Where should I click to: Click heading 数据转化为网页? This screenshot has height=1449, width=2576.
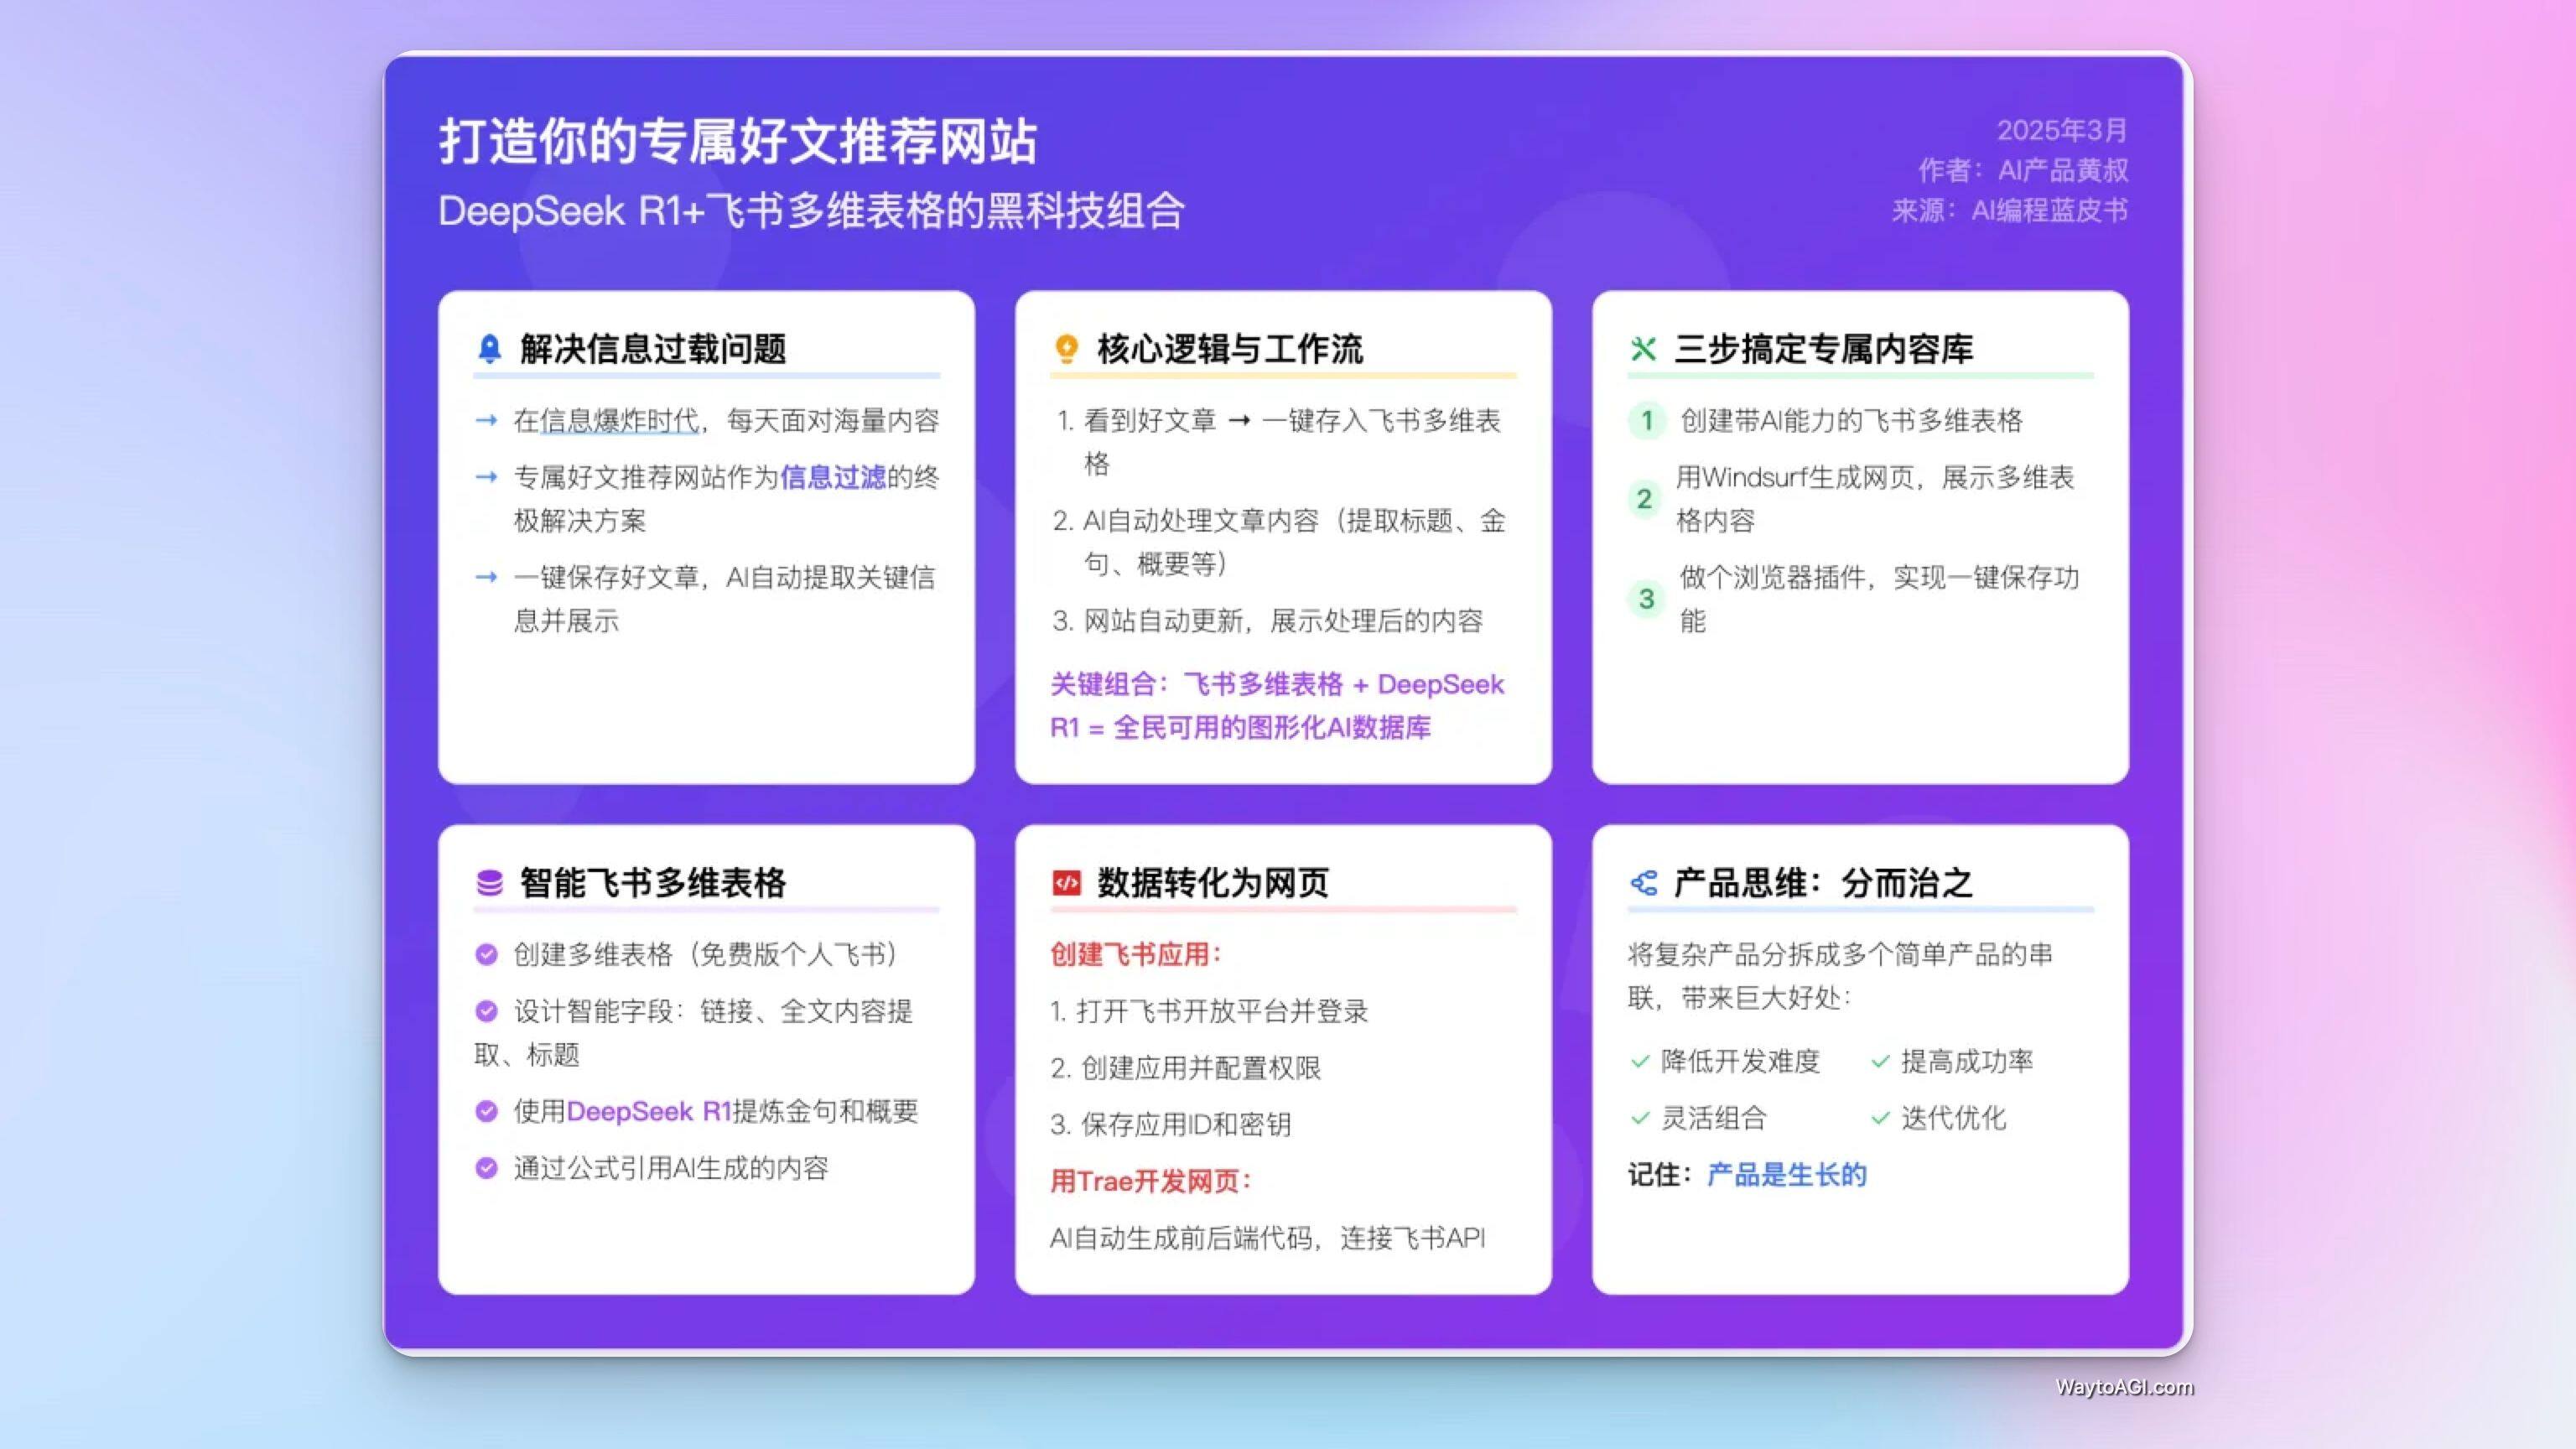(1213, 882)
